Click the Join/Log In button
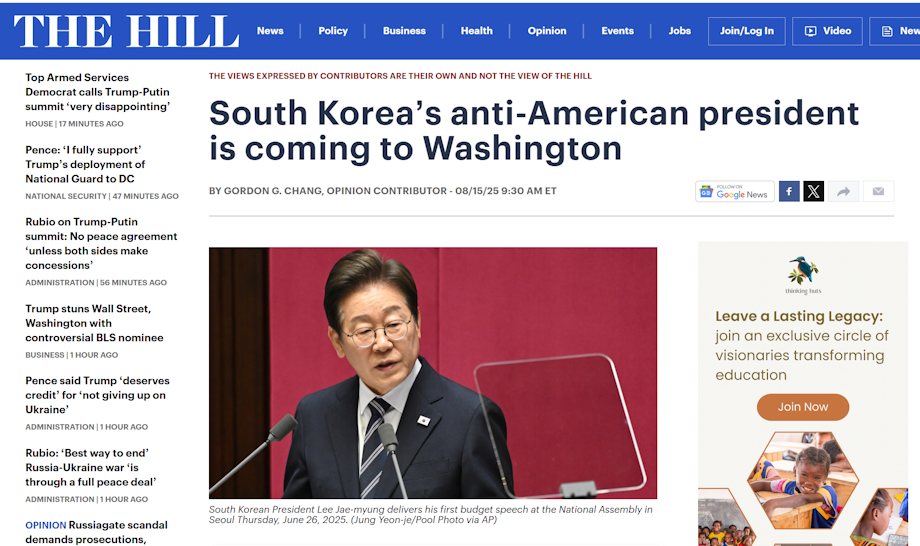 click(x=746, y=31)
